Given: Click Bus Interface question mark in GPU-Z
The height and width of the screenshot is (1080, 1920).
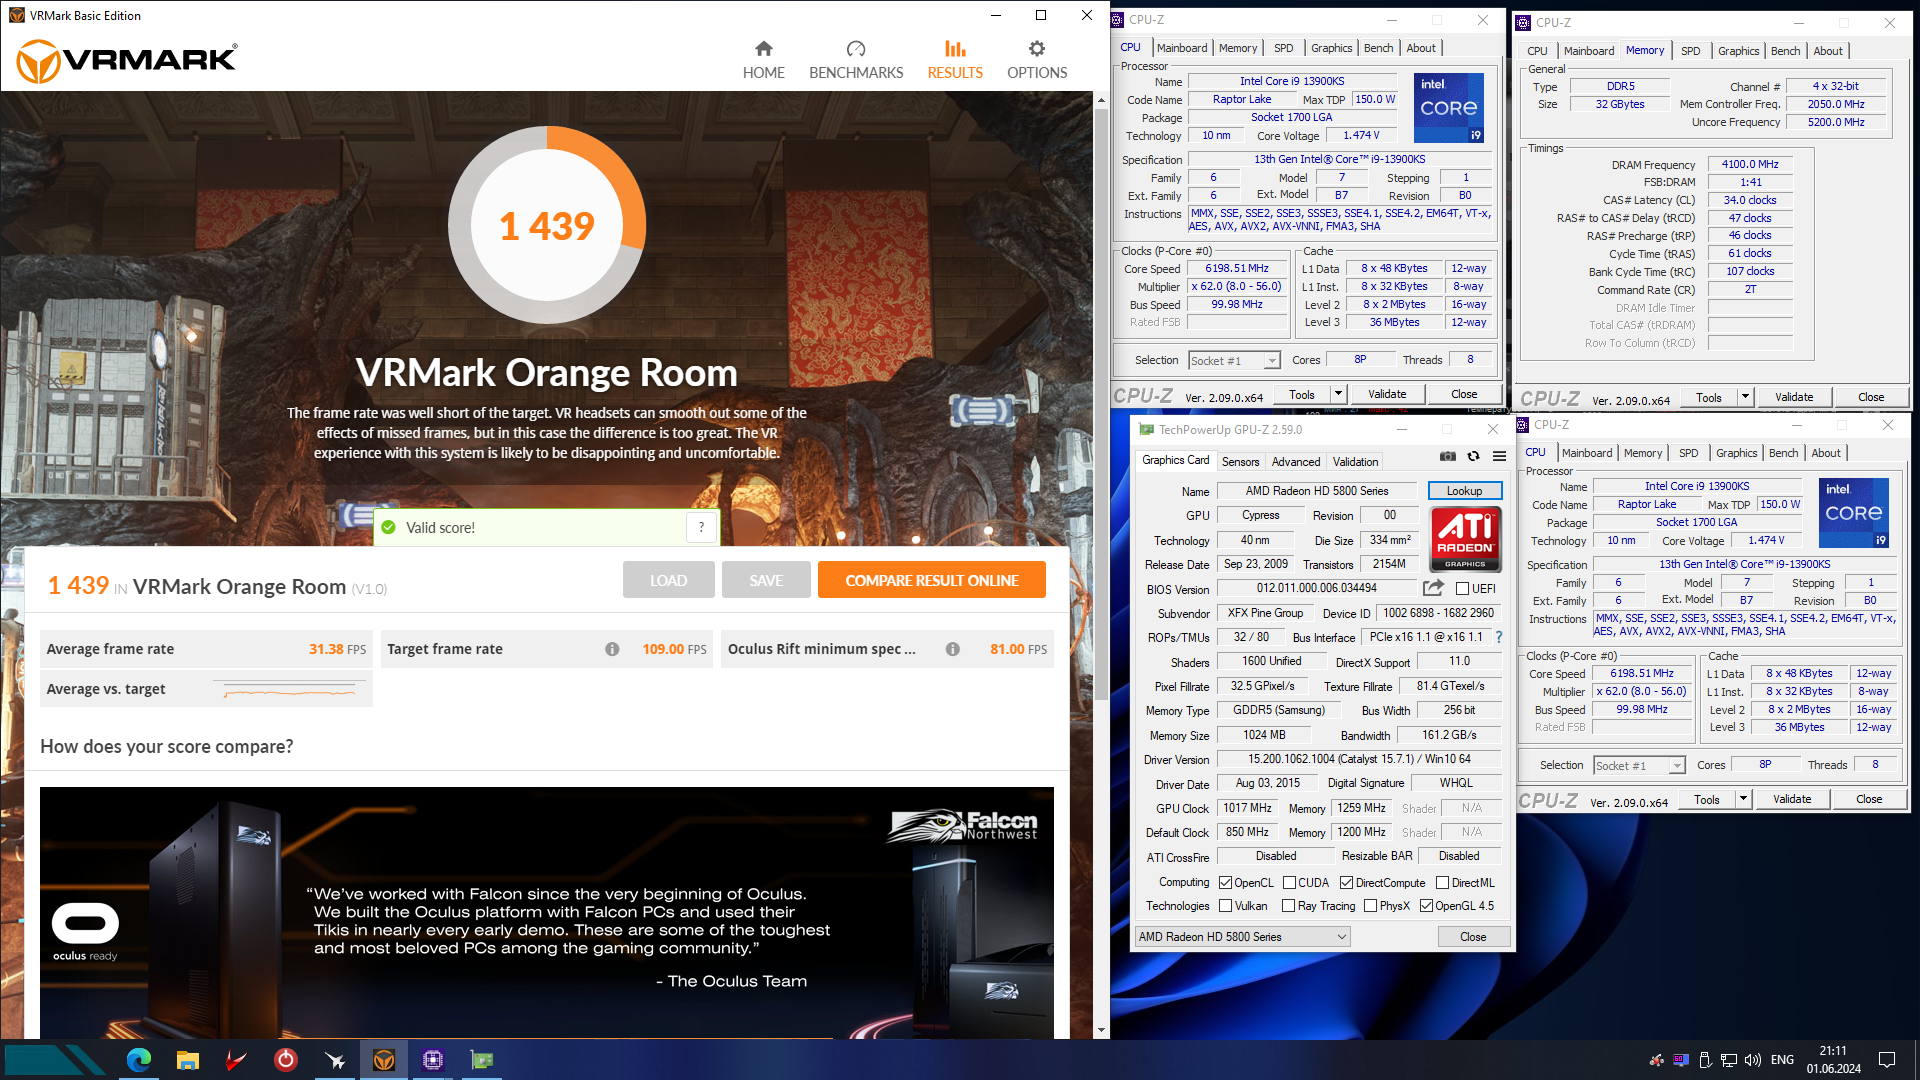Looking at the screenshot, I should [x=1498, y=637].
